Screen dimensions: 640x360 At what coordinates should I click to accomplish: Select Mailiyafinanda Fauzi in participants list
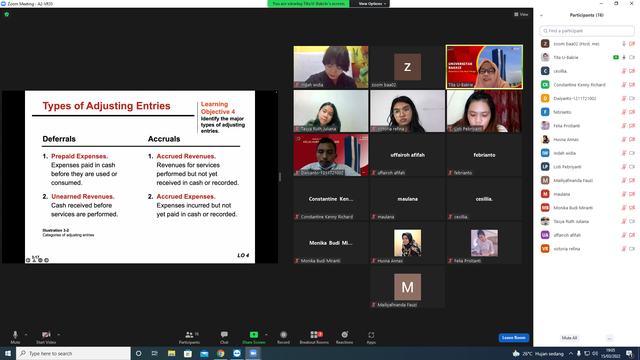[587, 180]
